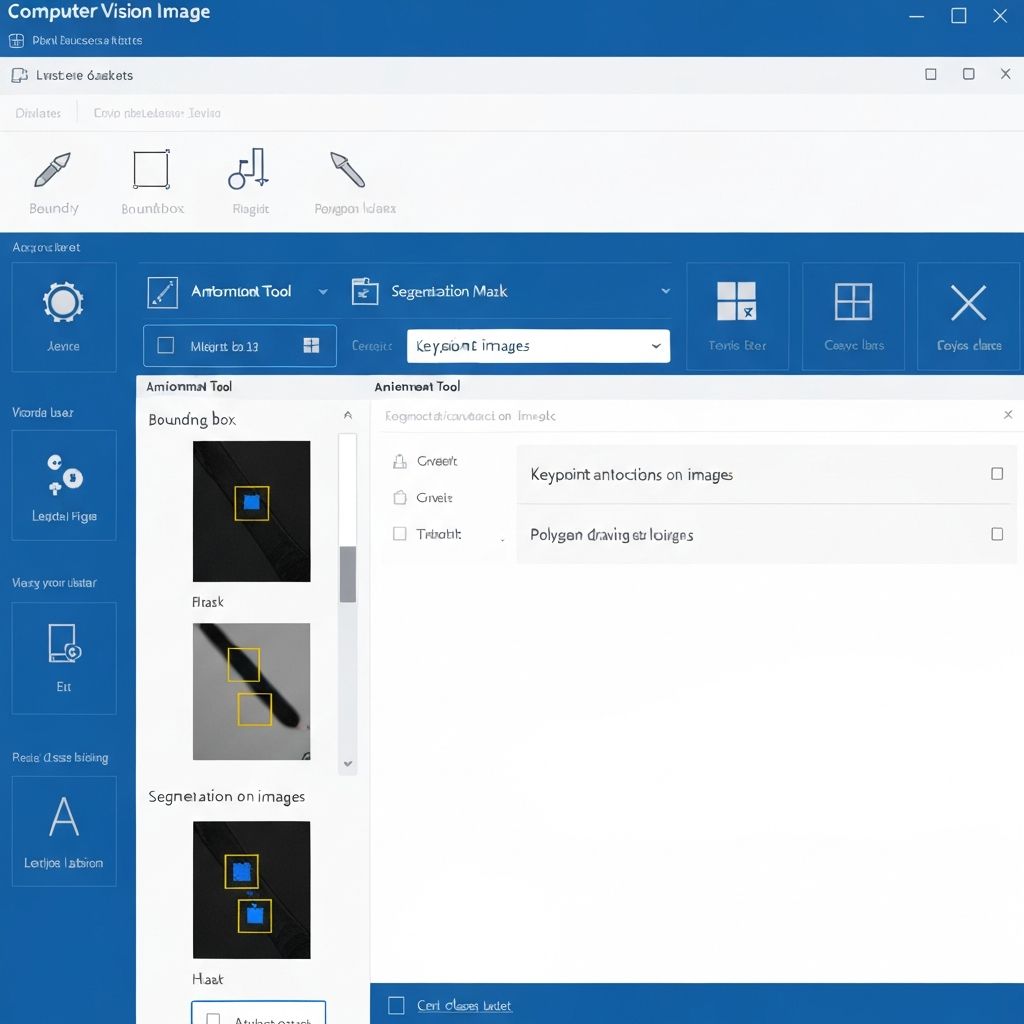Screen dimensions: 1024x1024
Task: Select the bounding box square tool icon
Action: (x=151, y=169)
